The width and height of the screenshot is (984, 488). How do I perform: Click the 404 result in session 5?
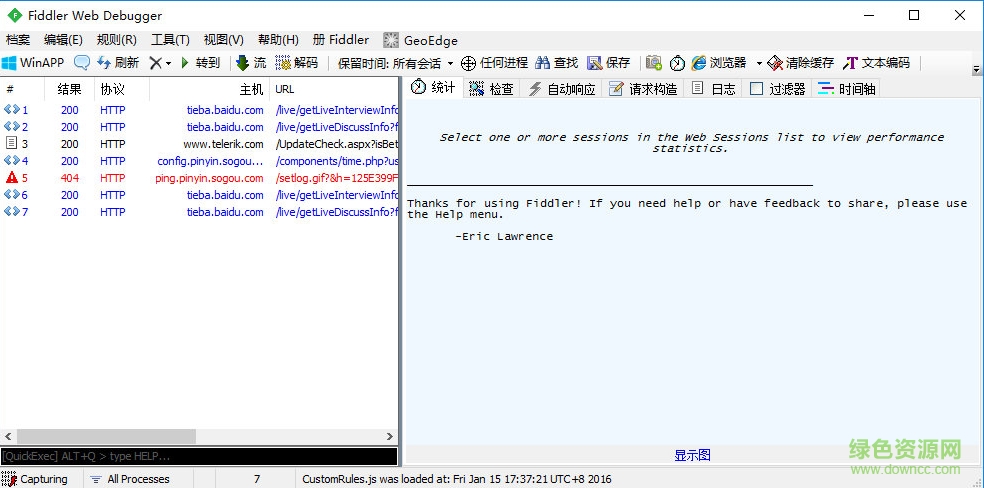(70, 178)
